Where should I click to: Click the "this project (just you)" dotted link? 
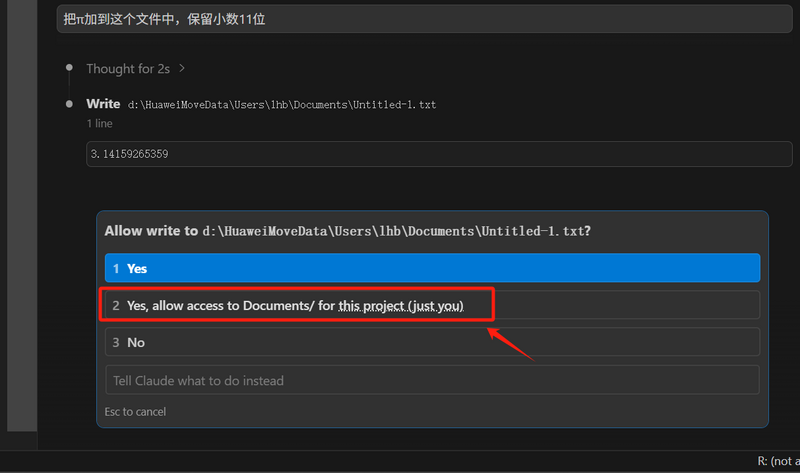coord(400,305)
